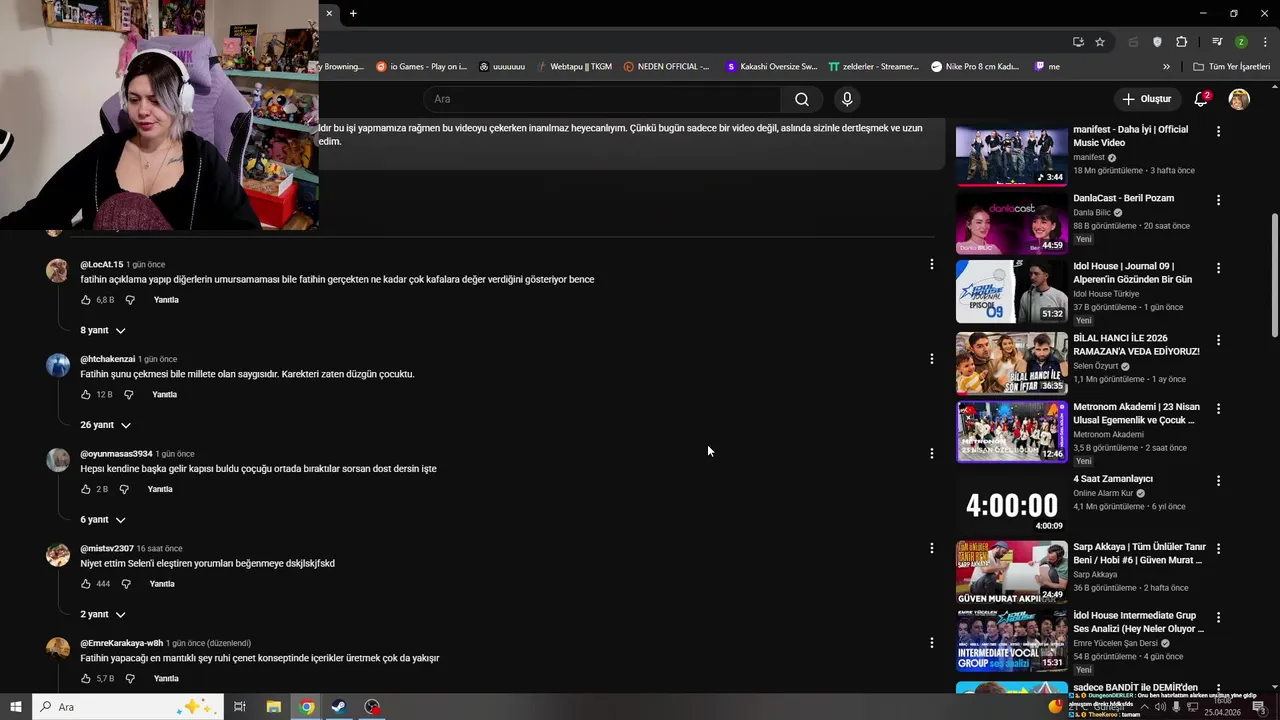
Task: Like the comment by @LocAL15
Action: click(86, 300)
